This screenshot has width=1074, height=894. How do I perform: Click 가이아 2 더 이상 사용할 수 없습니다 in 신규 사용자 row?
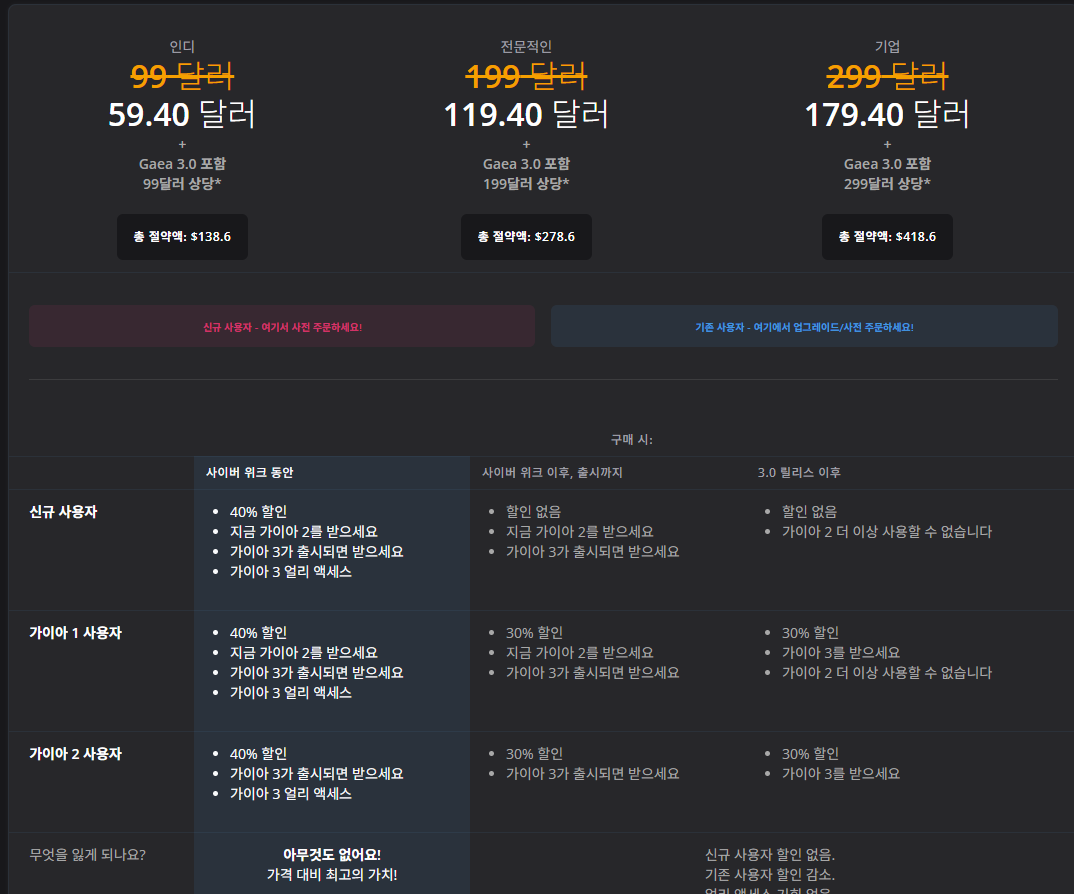coord(887,532)
